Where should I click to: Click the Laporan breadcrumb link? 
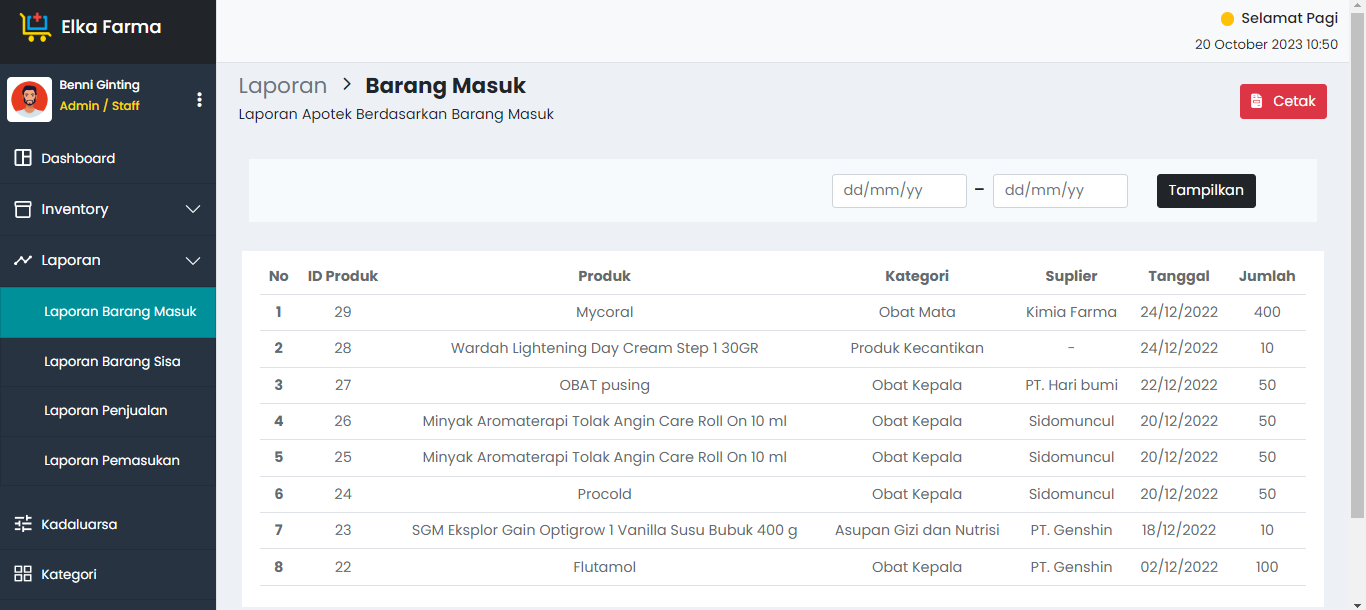pos(283,86)
